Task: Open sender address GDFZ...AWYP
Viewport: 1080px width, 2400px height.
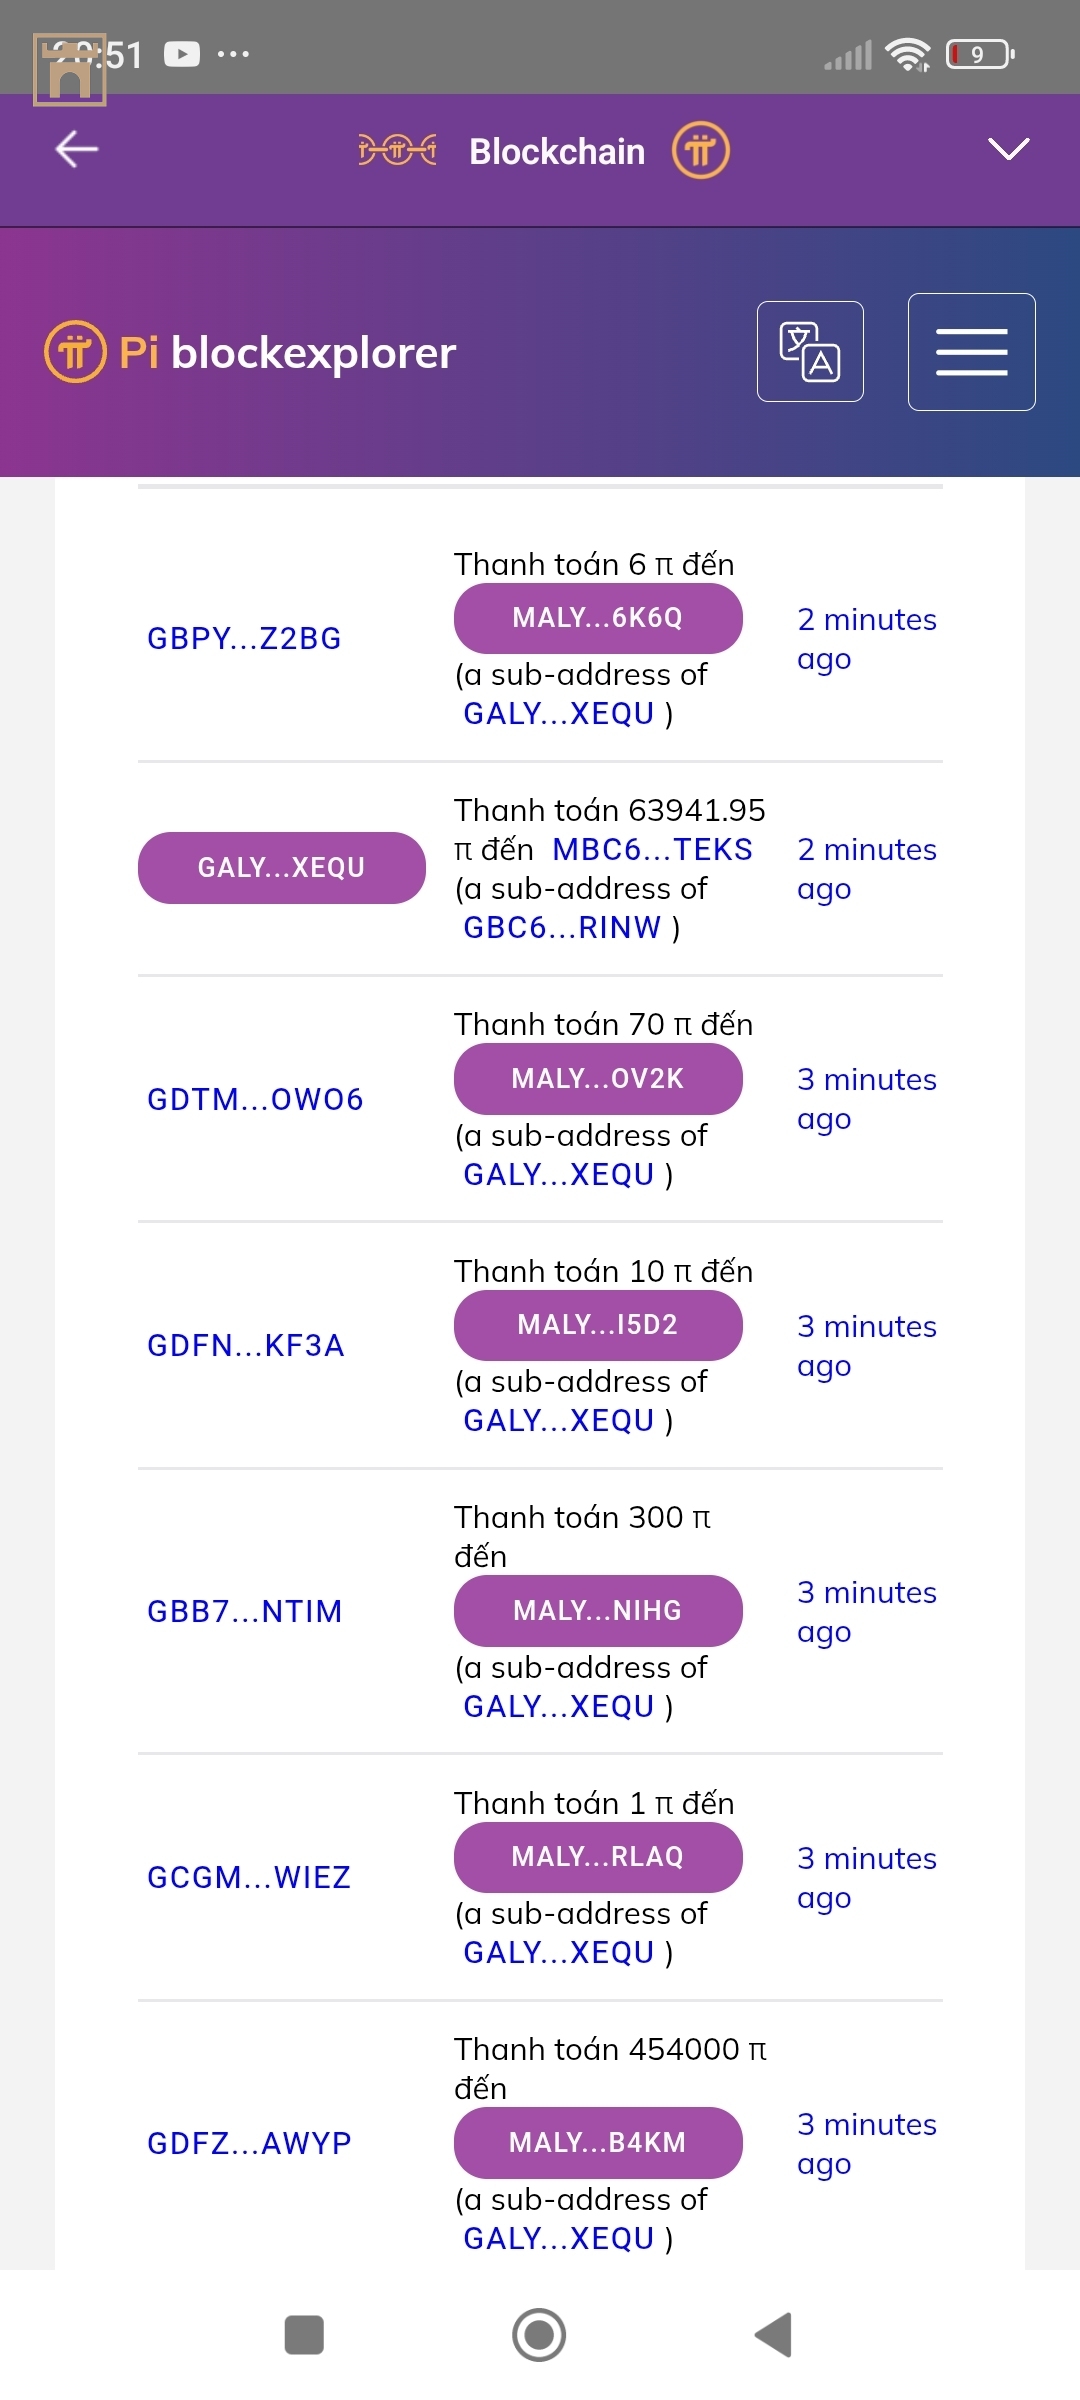Action: click(x=249, y=2143)
